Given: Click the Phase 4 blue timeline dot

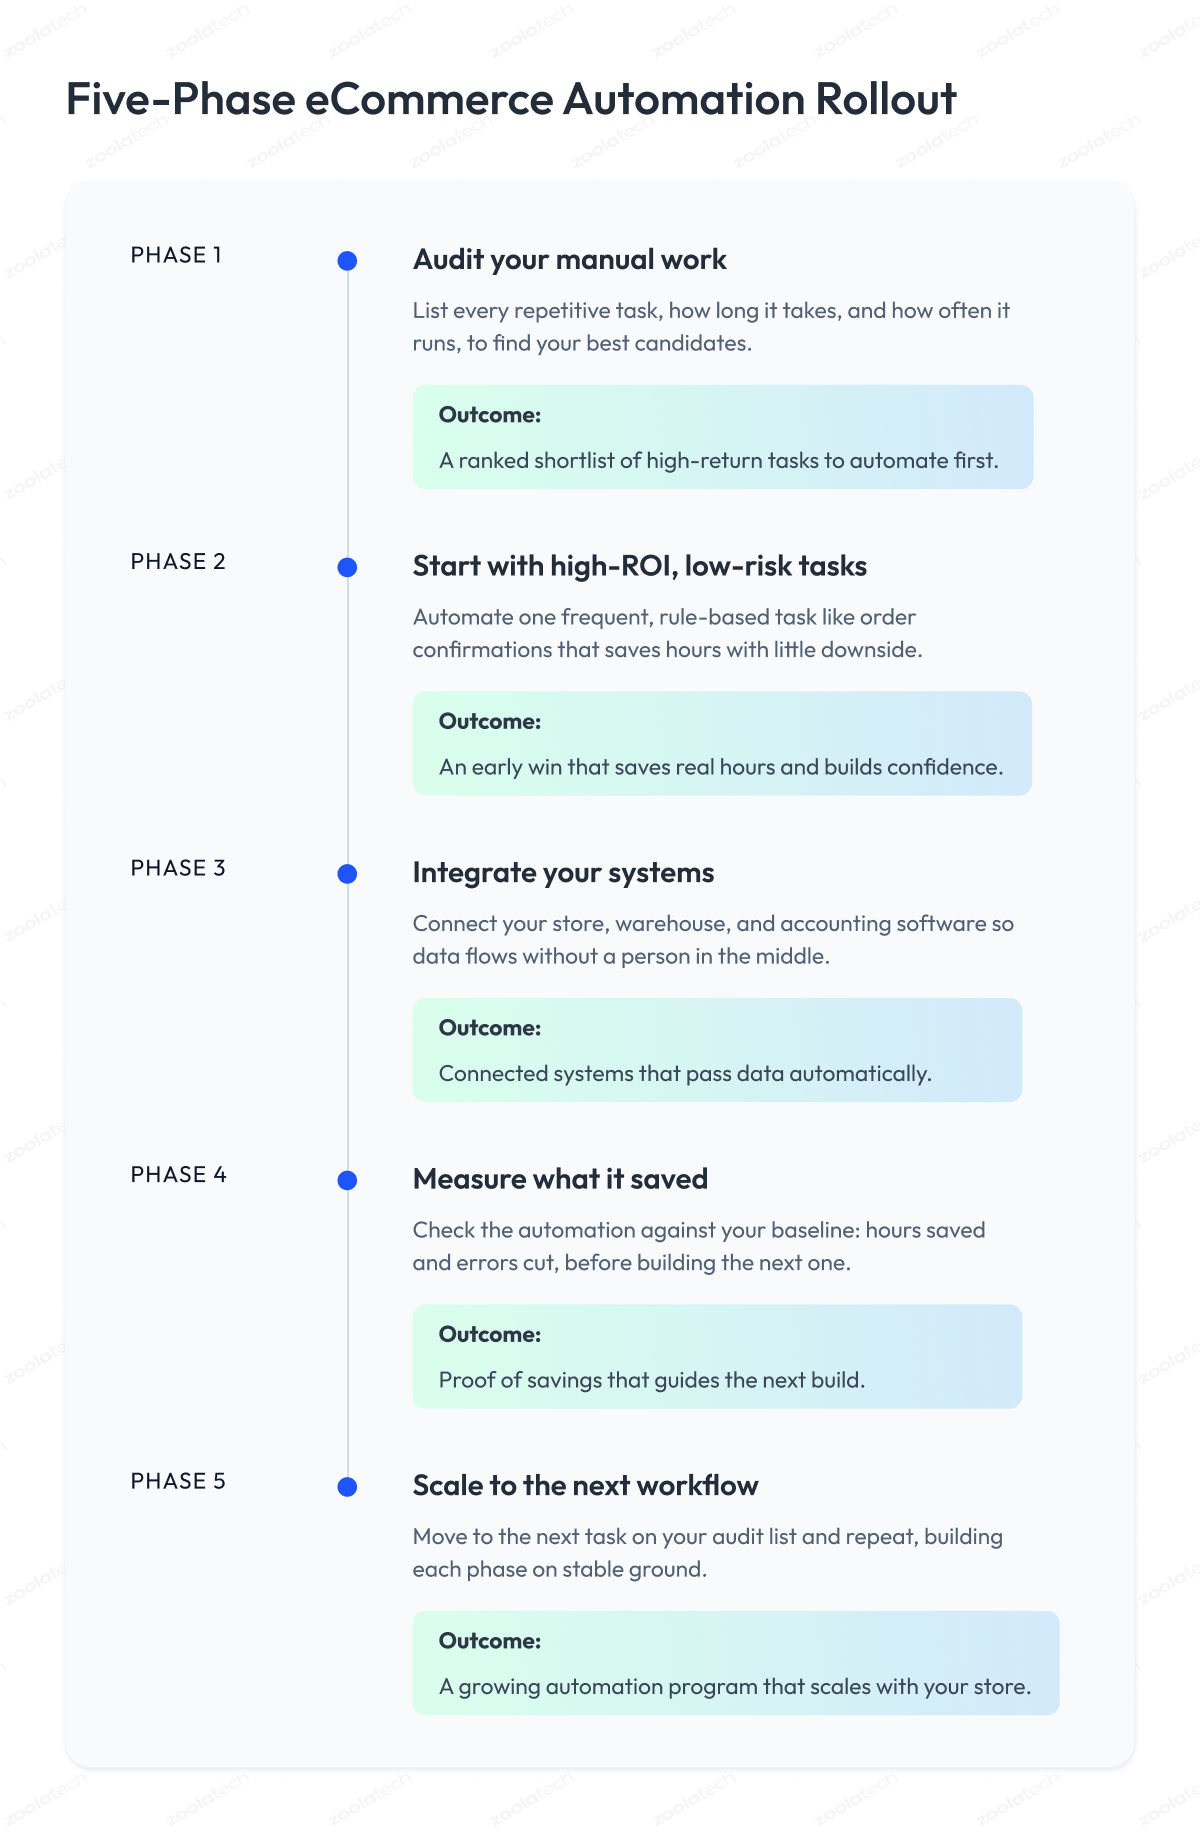Looking at the screenshot, I should pyautogui.click(x=347, y=1181).
